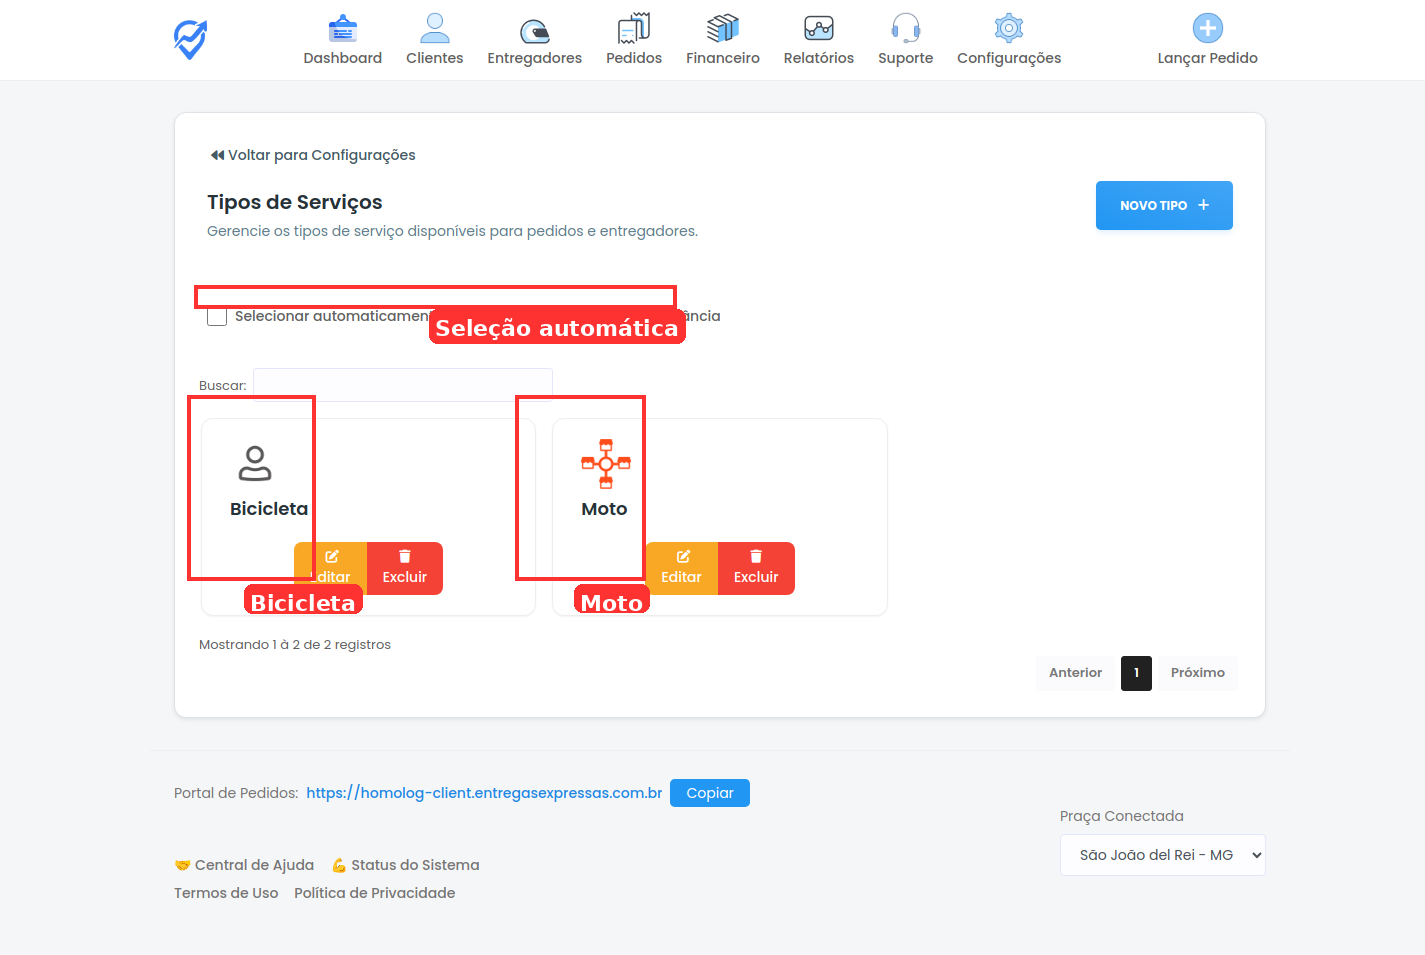Click the app logo checkmark

pos(190,40)
